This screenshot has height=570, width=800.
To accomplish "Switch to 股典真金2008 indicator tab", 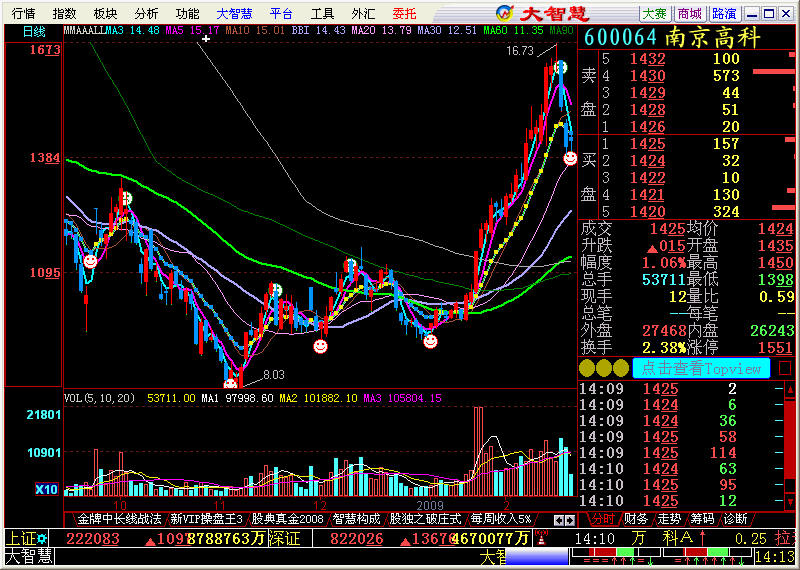I will [287, 519].
